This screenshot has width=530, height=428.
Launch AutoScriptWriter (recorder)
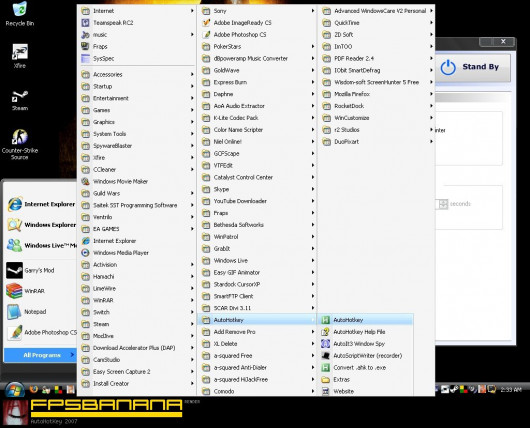(x=366, y=356)
